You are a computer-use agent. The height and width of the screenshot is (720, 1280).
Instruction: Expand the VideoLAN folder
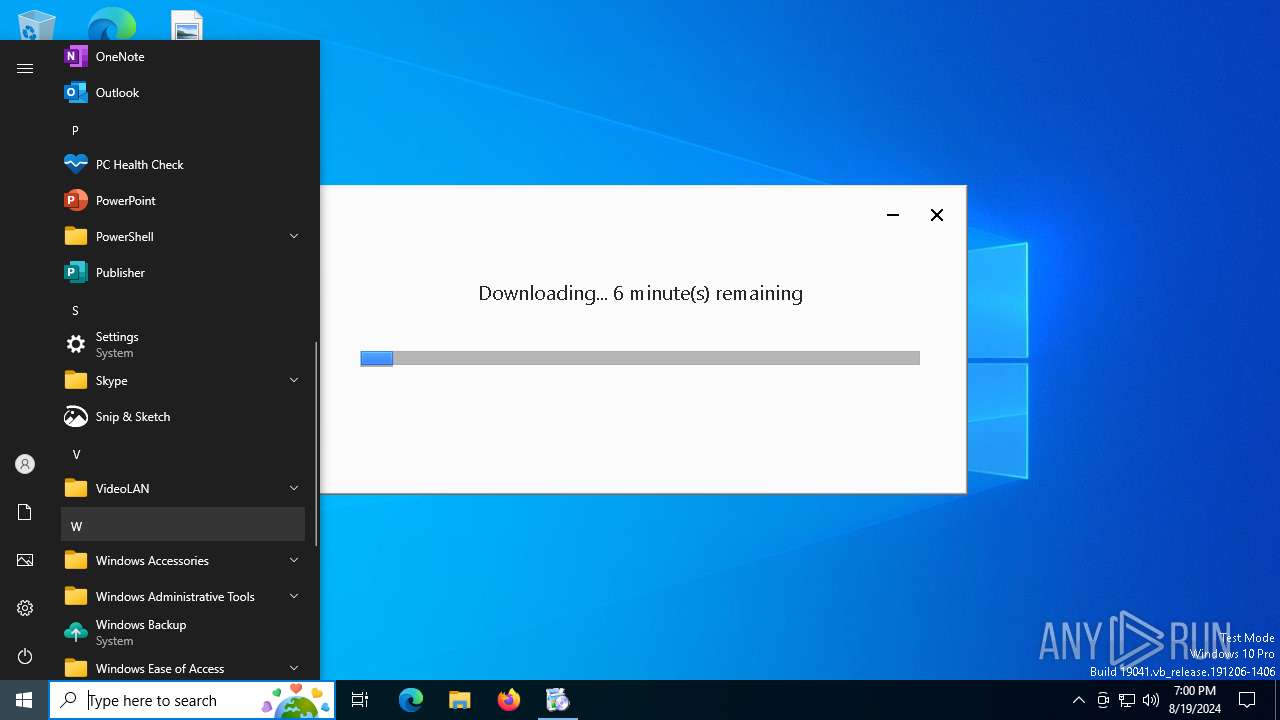(183, 489)
